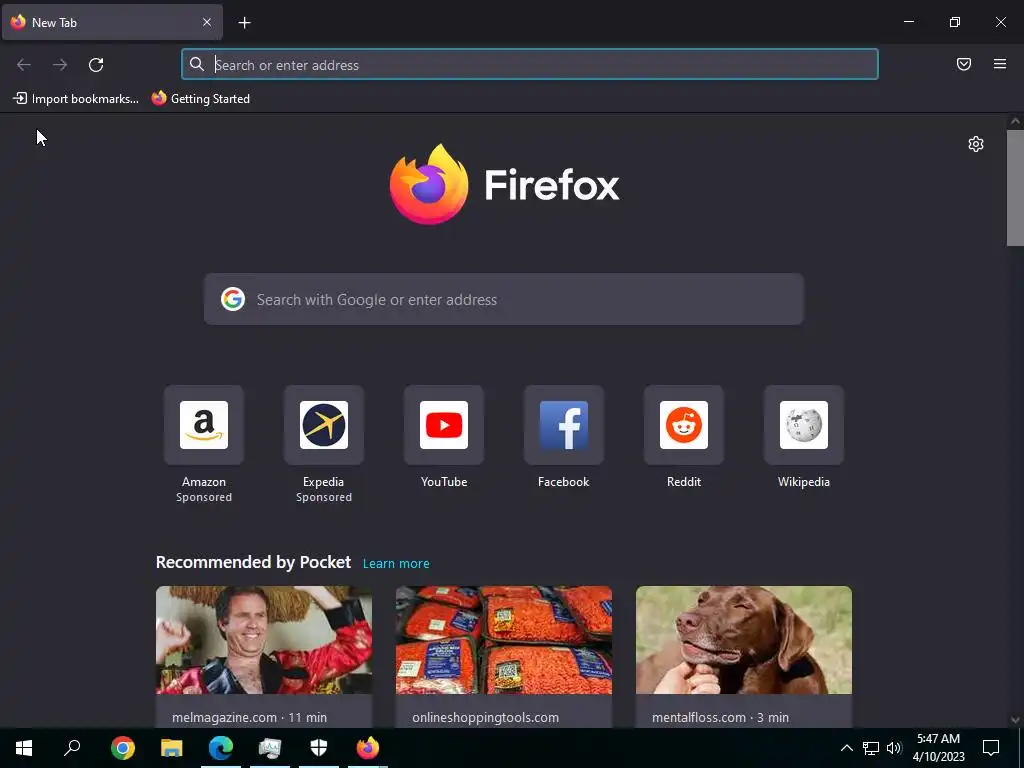Click the page vertical scrollbar thumb
This screenshot has width=1024, height=768.
(x=1015, y=188)
